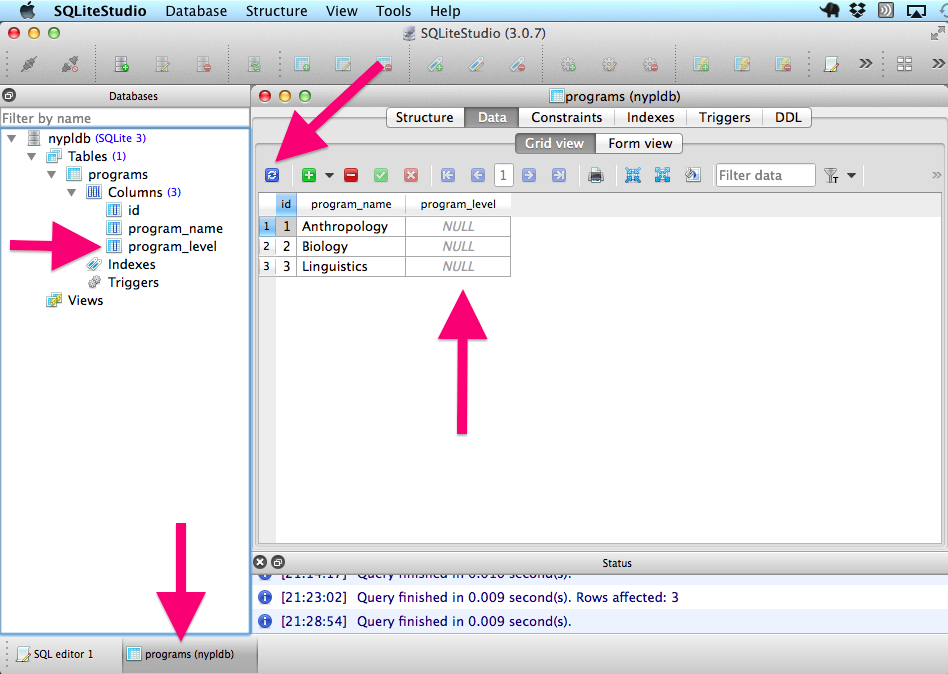Click the green Insert row icon

coord(309,176)
